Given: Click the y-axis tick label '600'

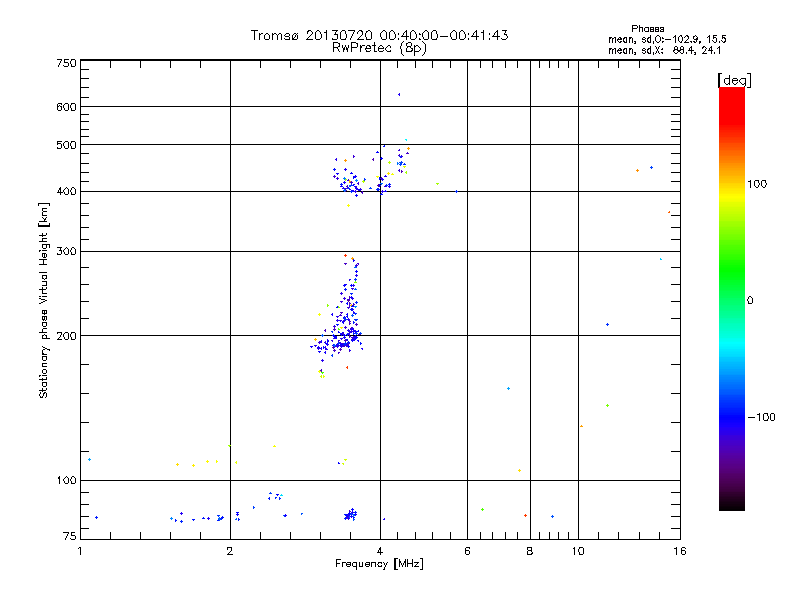Looking at the screenshot, I should coord(66,107).
